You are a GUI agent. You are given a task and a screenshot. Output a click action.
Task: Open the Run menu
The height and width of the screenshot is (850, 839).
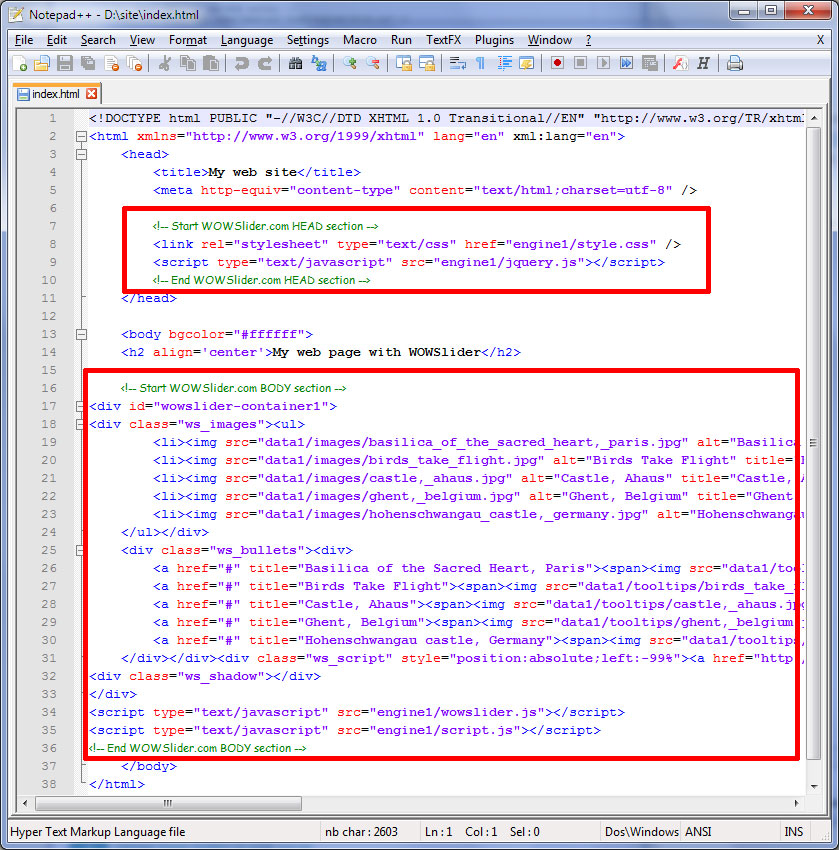click(x=401, y=40)
